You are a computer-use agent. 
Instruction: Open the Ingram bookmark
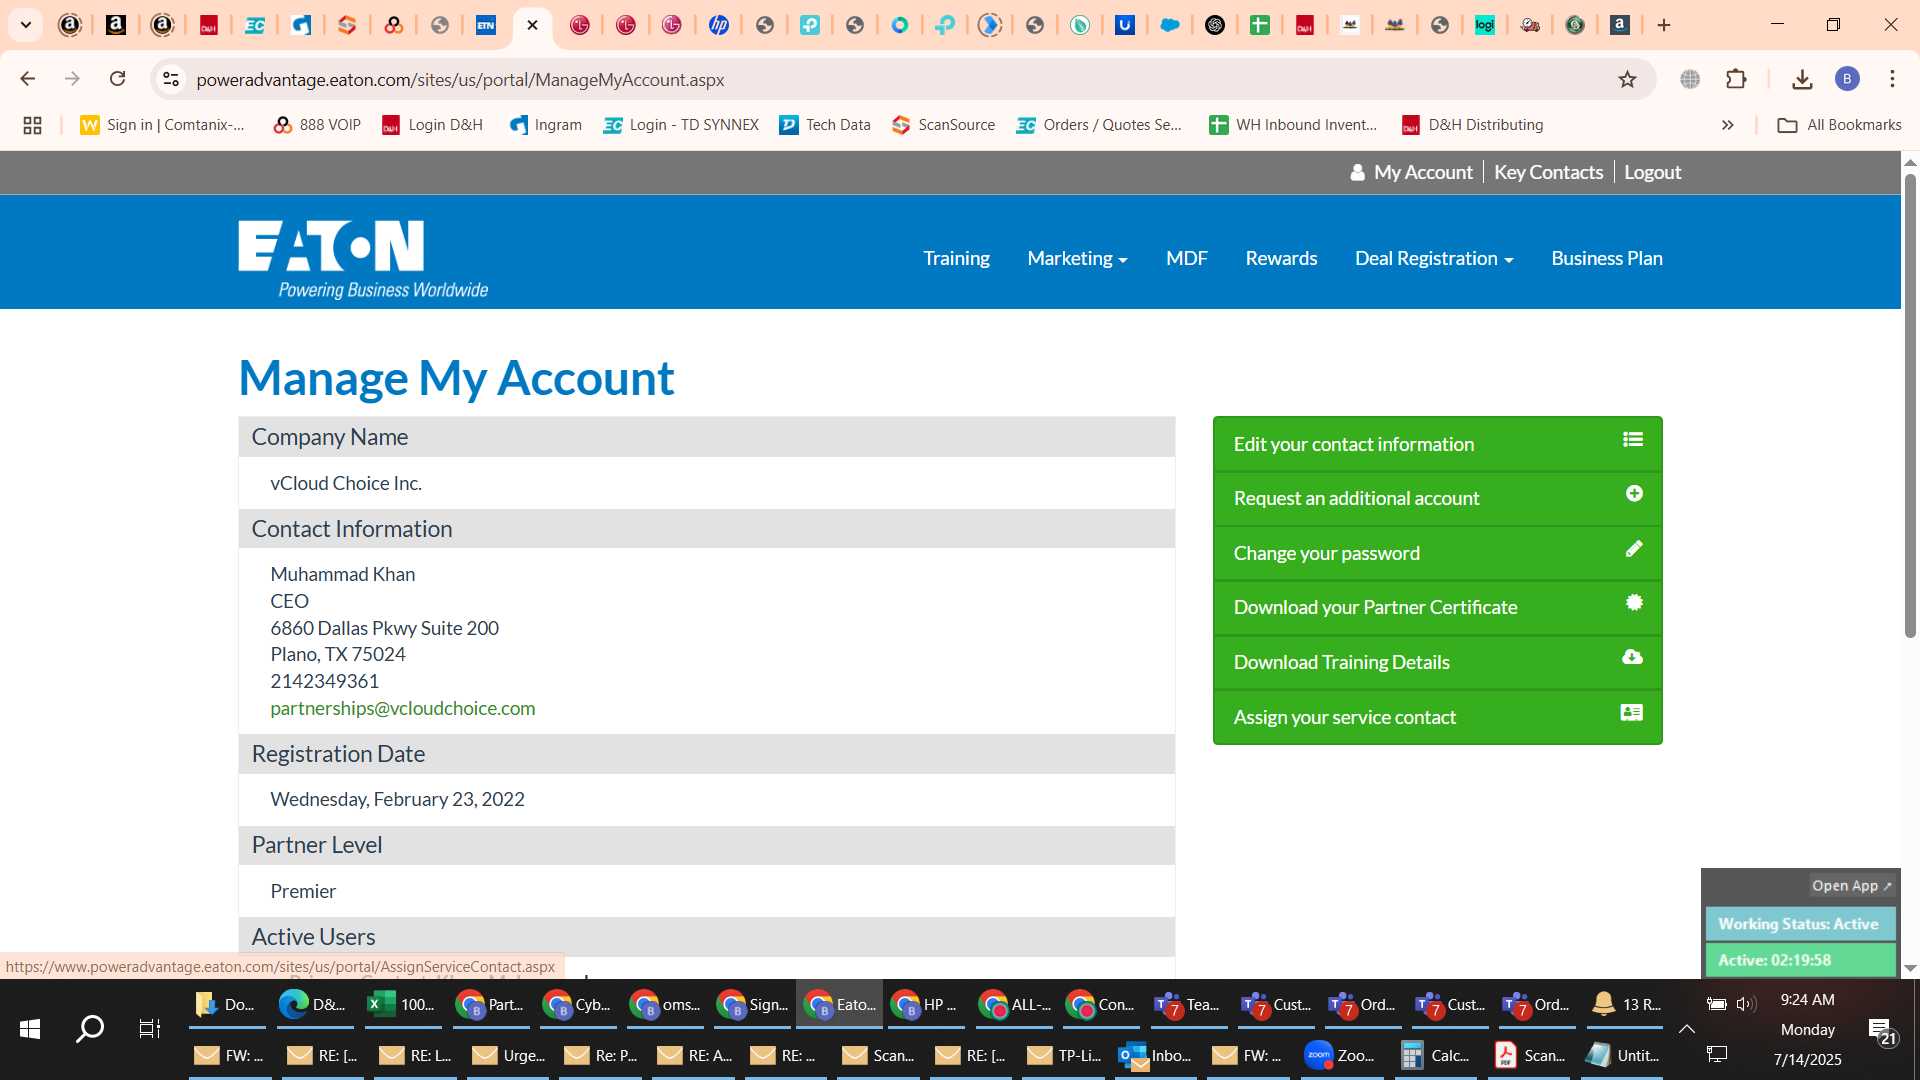coord(545,125)
